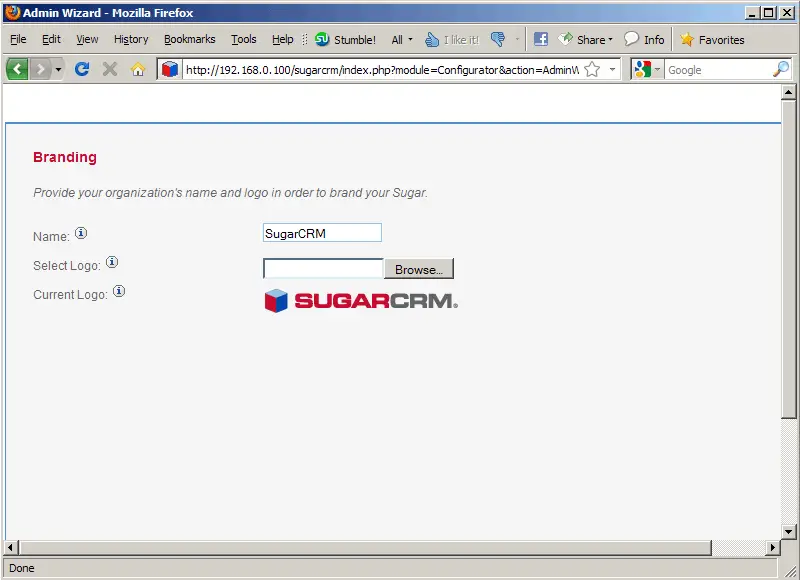The image size is (800, 580).
Task: Click the toolbar drag handle after Help
Action: tap(305, 39)
